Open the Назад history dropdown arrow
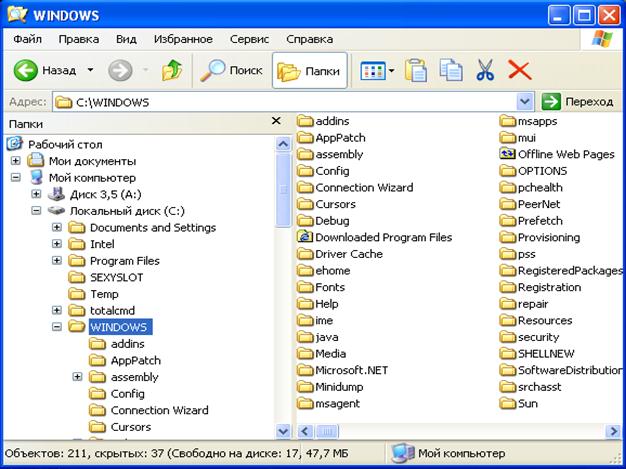 click(91, 71)
